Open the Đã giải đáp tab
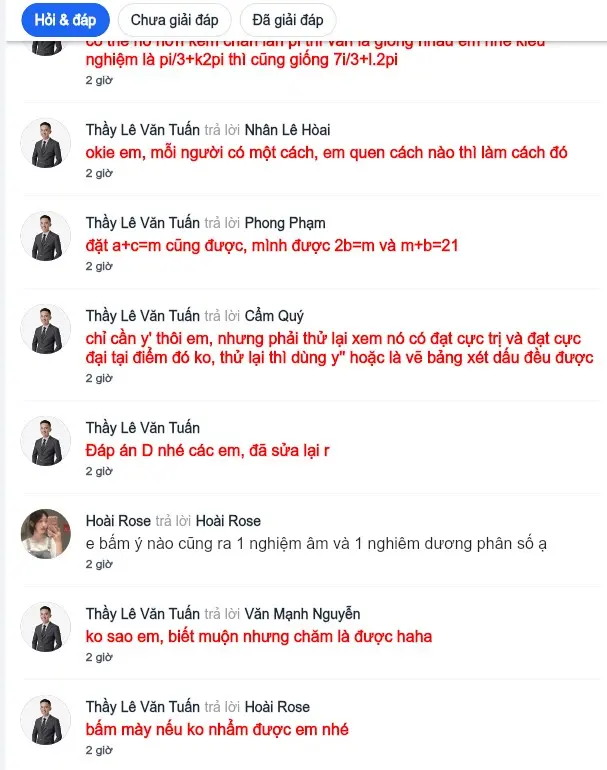Viewport: 607px width, 770px height. point(288,20)
